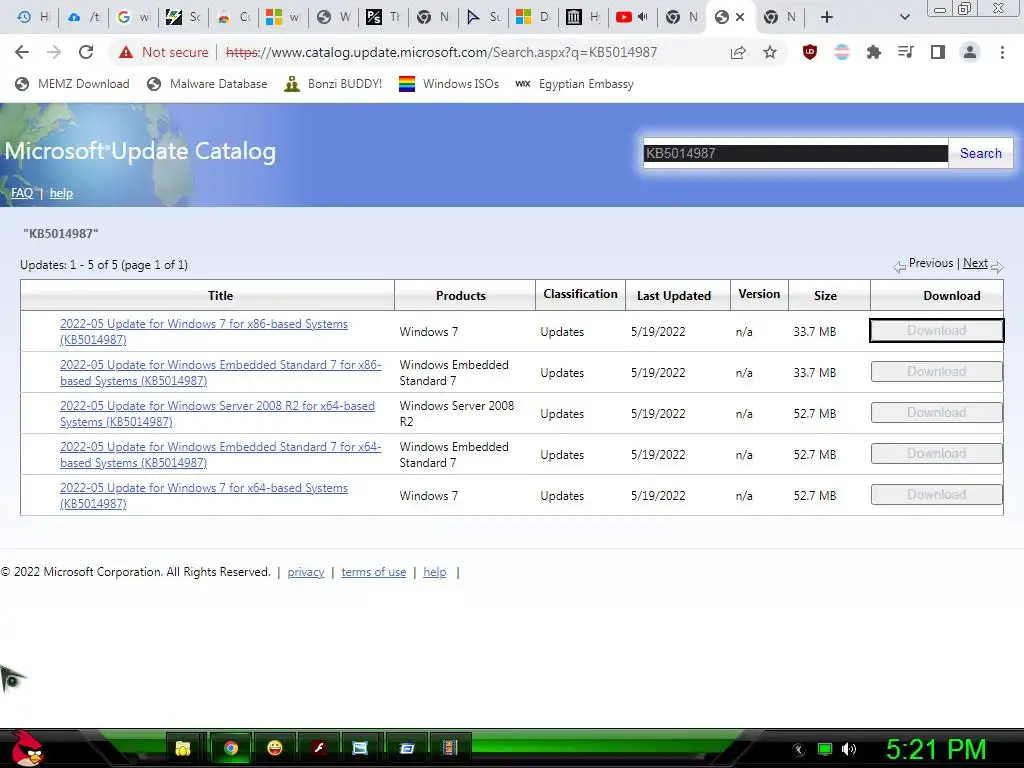Switch to the YouTube tab playing audio
Screen dimensions: 1024x768
tap(632, 17)
